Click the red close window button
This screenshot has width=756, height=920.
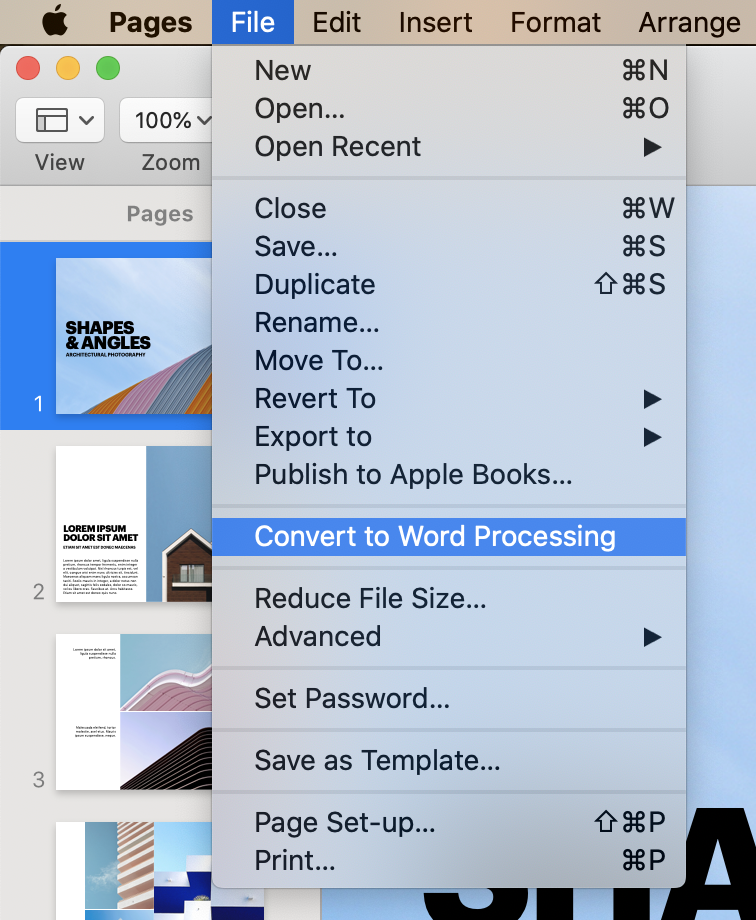28,68
